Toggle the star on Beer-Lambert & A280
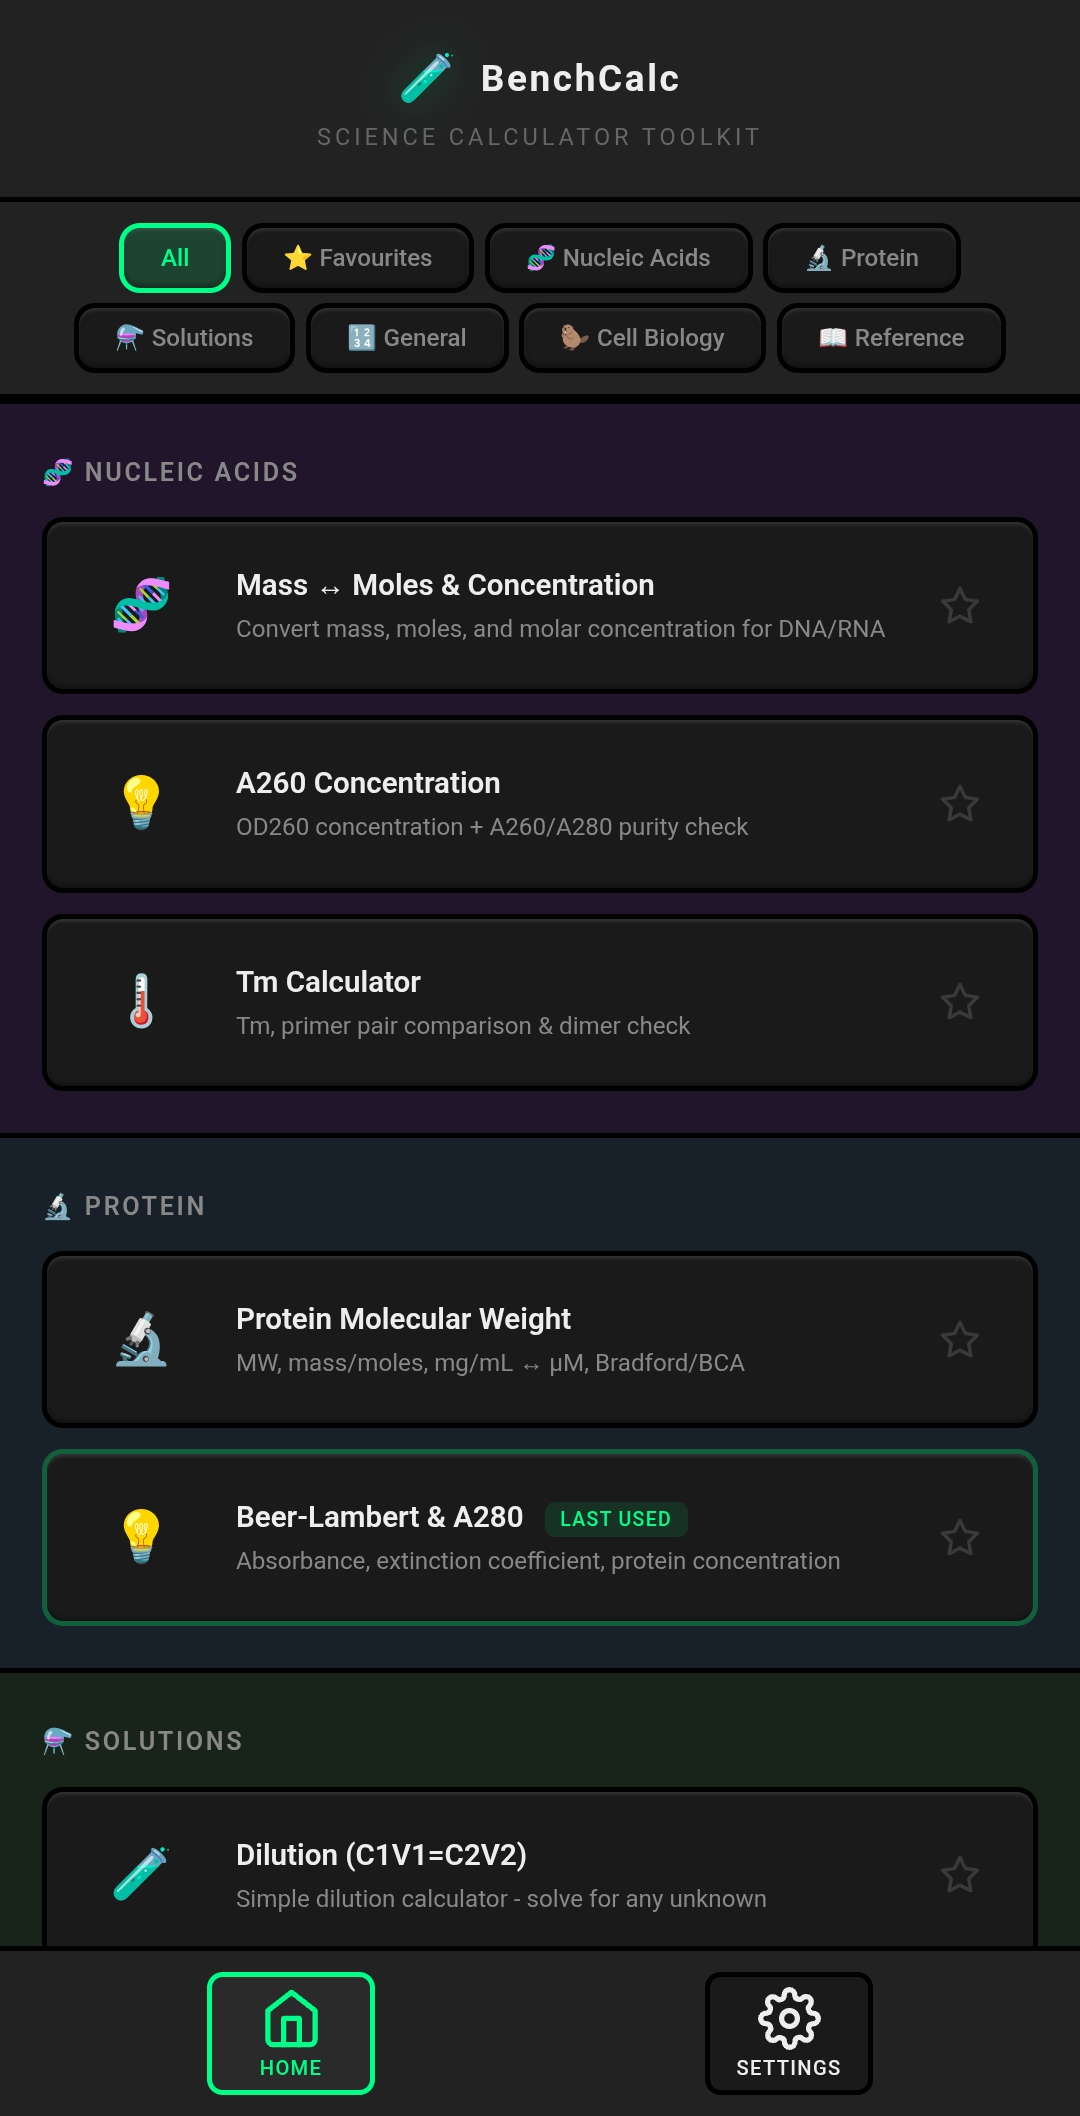Screen dimensions: 1080x2116 tap(960, 1537)
